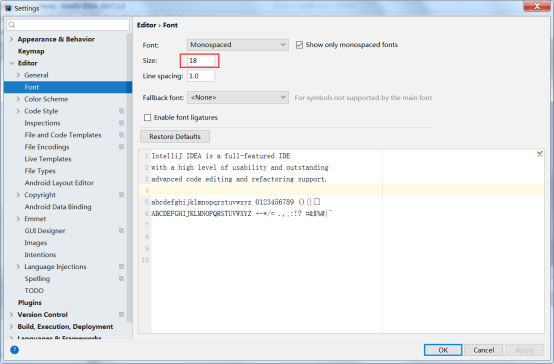Click the project-level icon beside Inspections
Image resolution: width=554 pixels, height=364 pixels.
(x=121, y=123)
